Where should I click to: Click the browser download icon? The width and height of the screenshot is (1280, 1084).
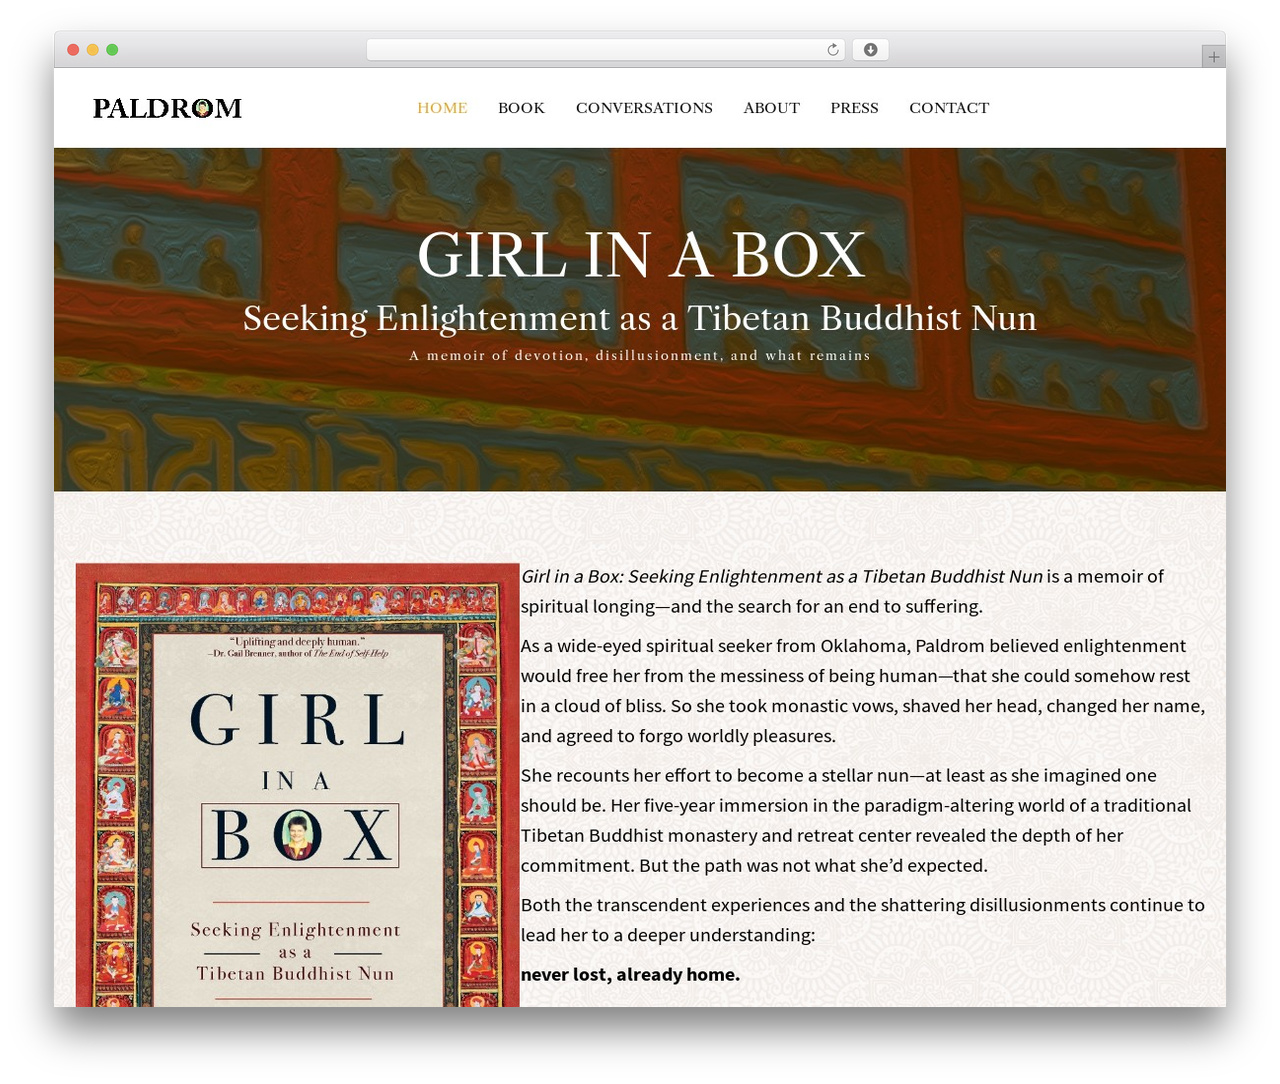coord(870,50)
